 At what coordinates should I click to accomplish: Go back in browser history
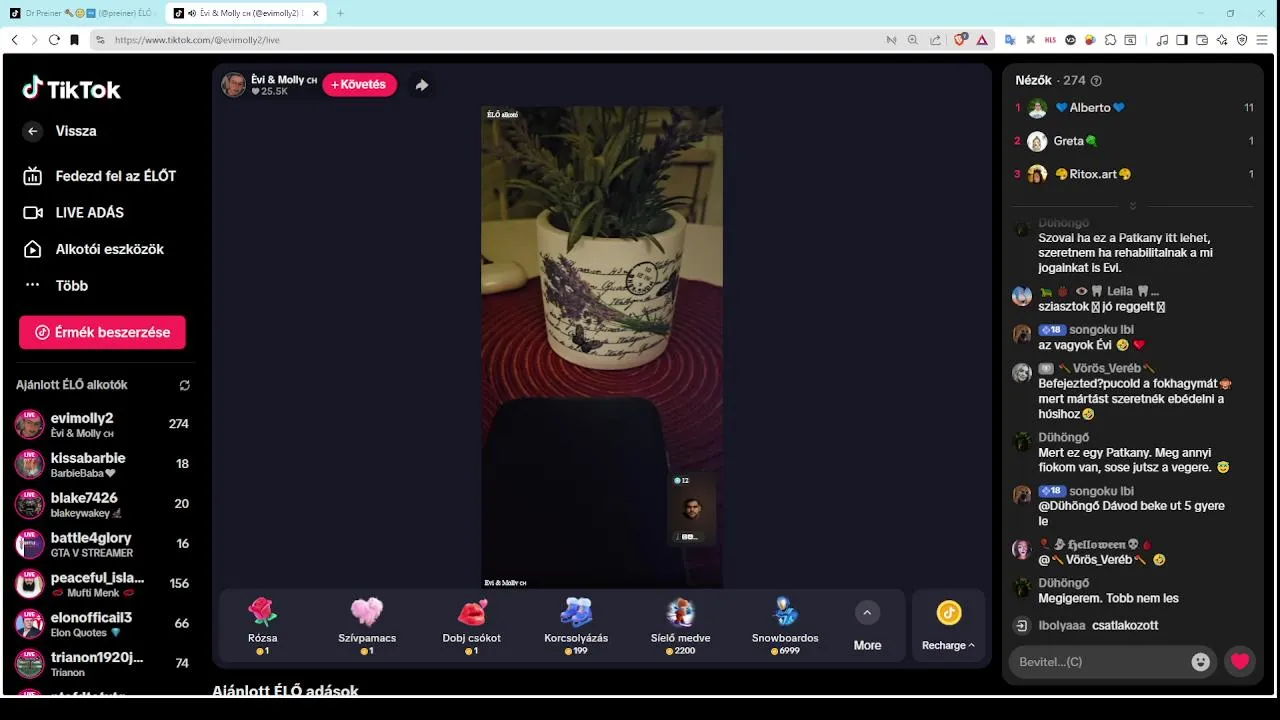[x=14, y=40]
